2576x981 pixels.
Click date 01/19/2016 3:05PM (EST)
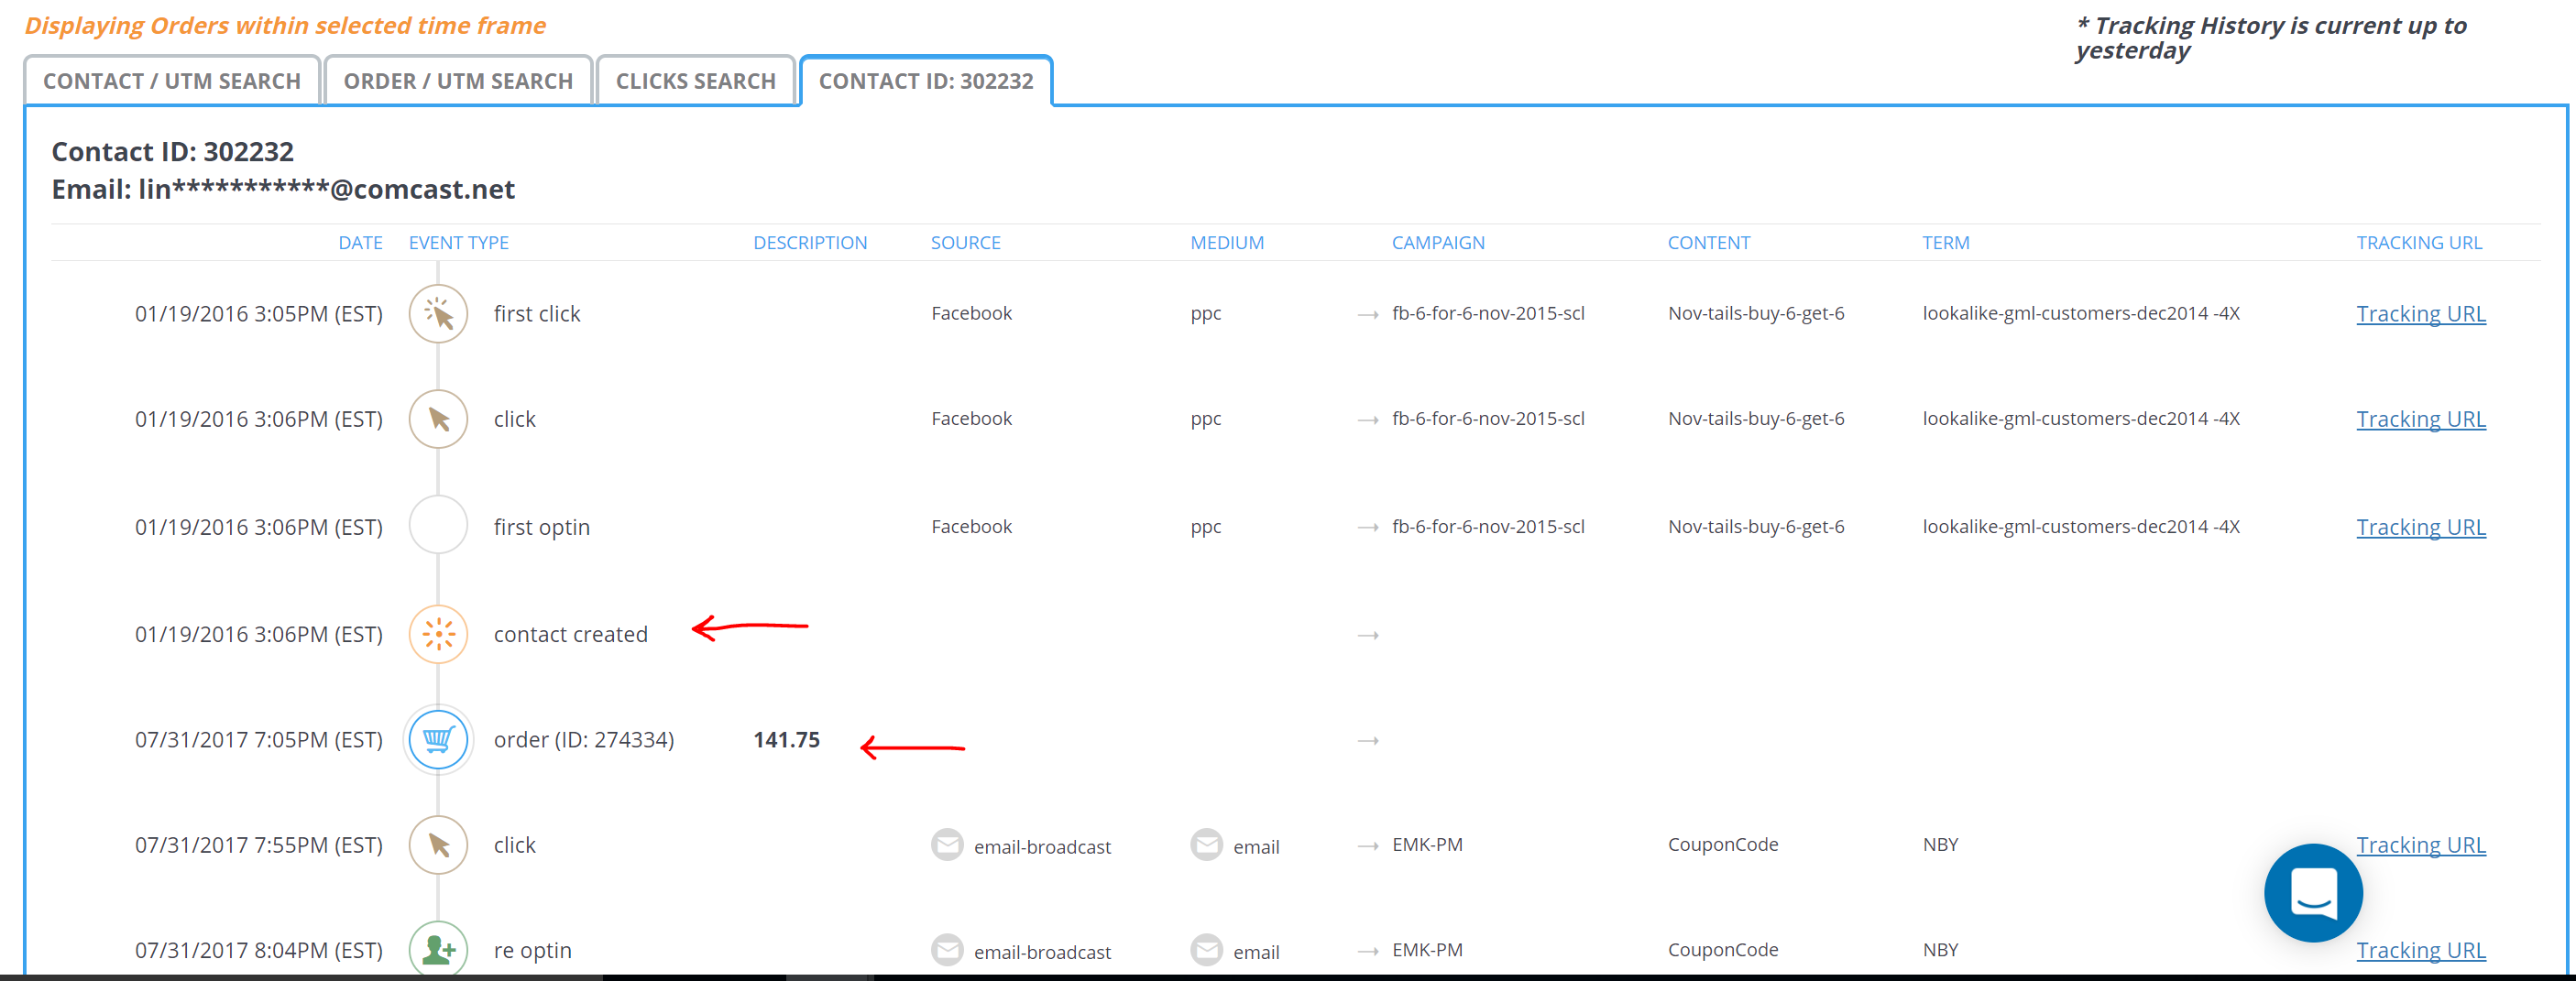click(259, 314)
